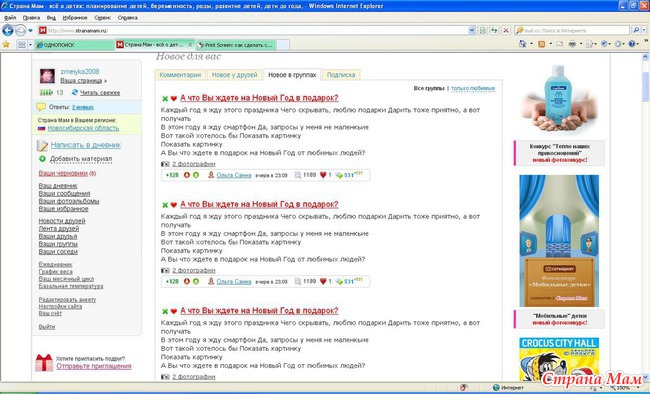Image resolution: width=650 pixels, height=394 pixels.
Task: Open the 2 новых answers link
Action: (x=82, y=107)
